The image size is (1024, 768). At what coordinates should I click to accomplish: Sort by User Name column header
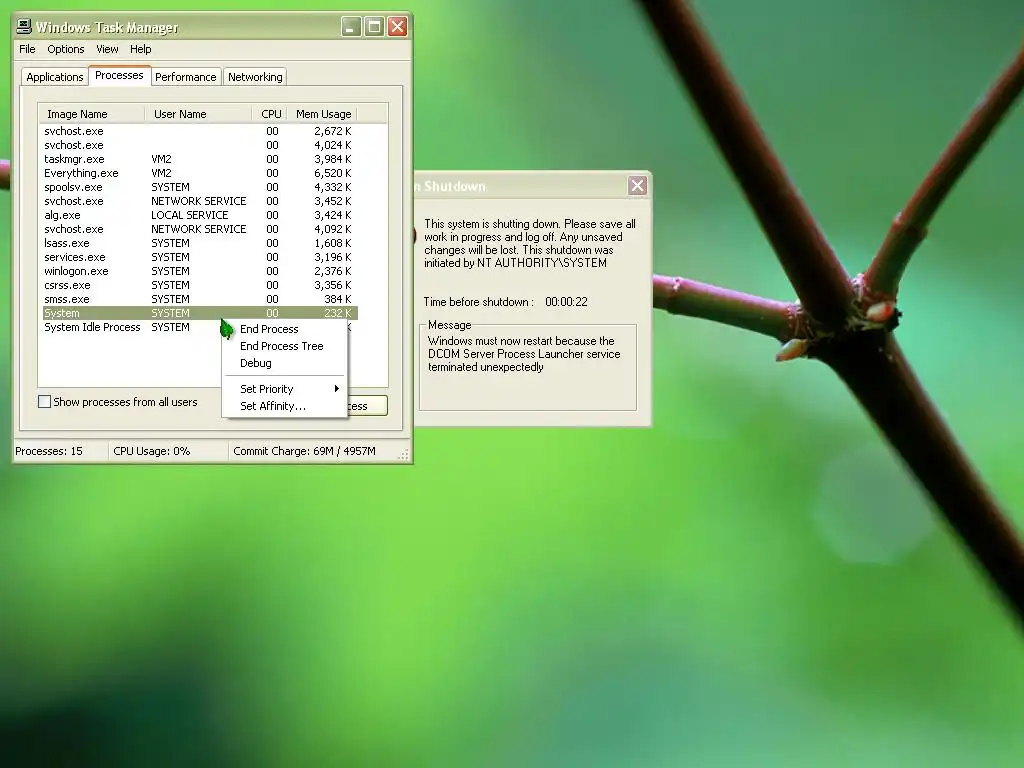(198, 114)
